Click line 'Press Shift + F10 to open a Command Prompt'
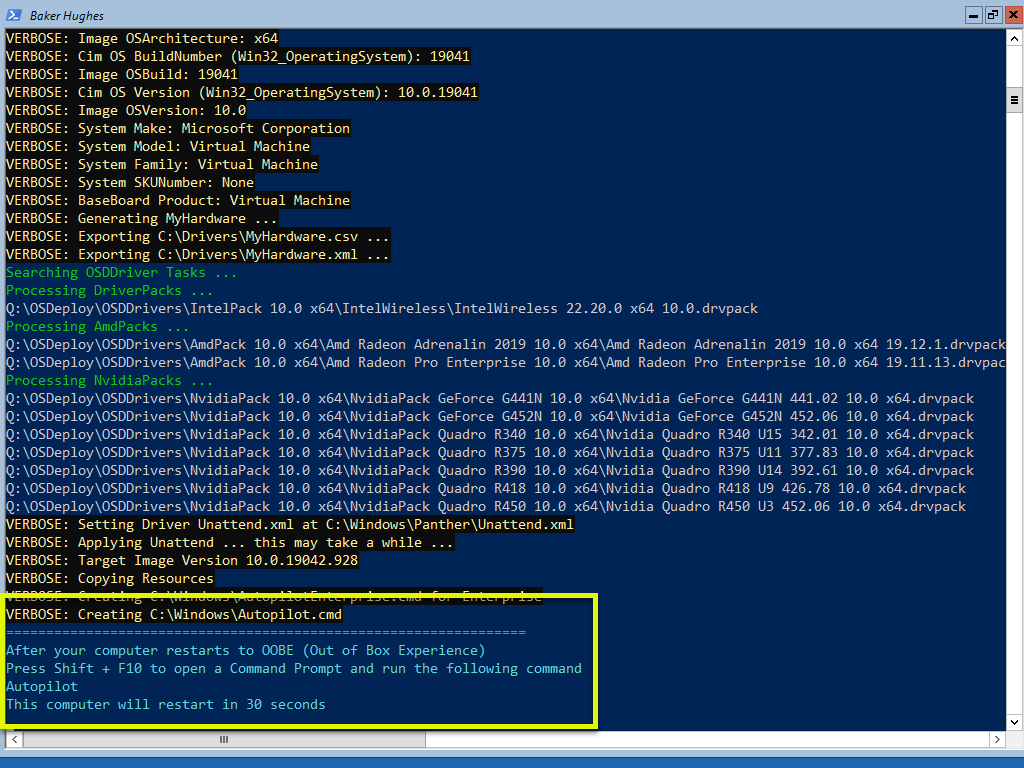This screenshot has width=1024, height=768. pos(294,669)
